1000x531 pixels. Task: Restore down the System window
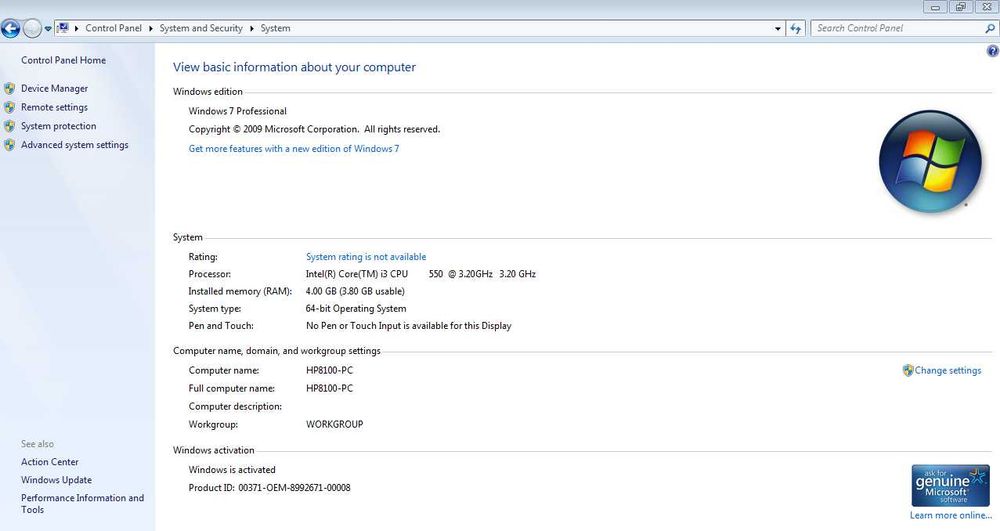(x=960, y=7)
